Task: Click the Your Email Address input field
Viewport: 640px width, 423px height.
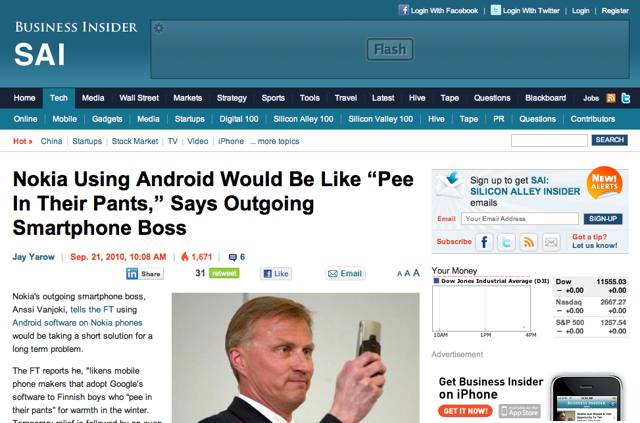Action: tap(520, 219)
